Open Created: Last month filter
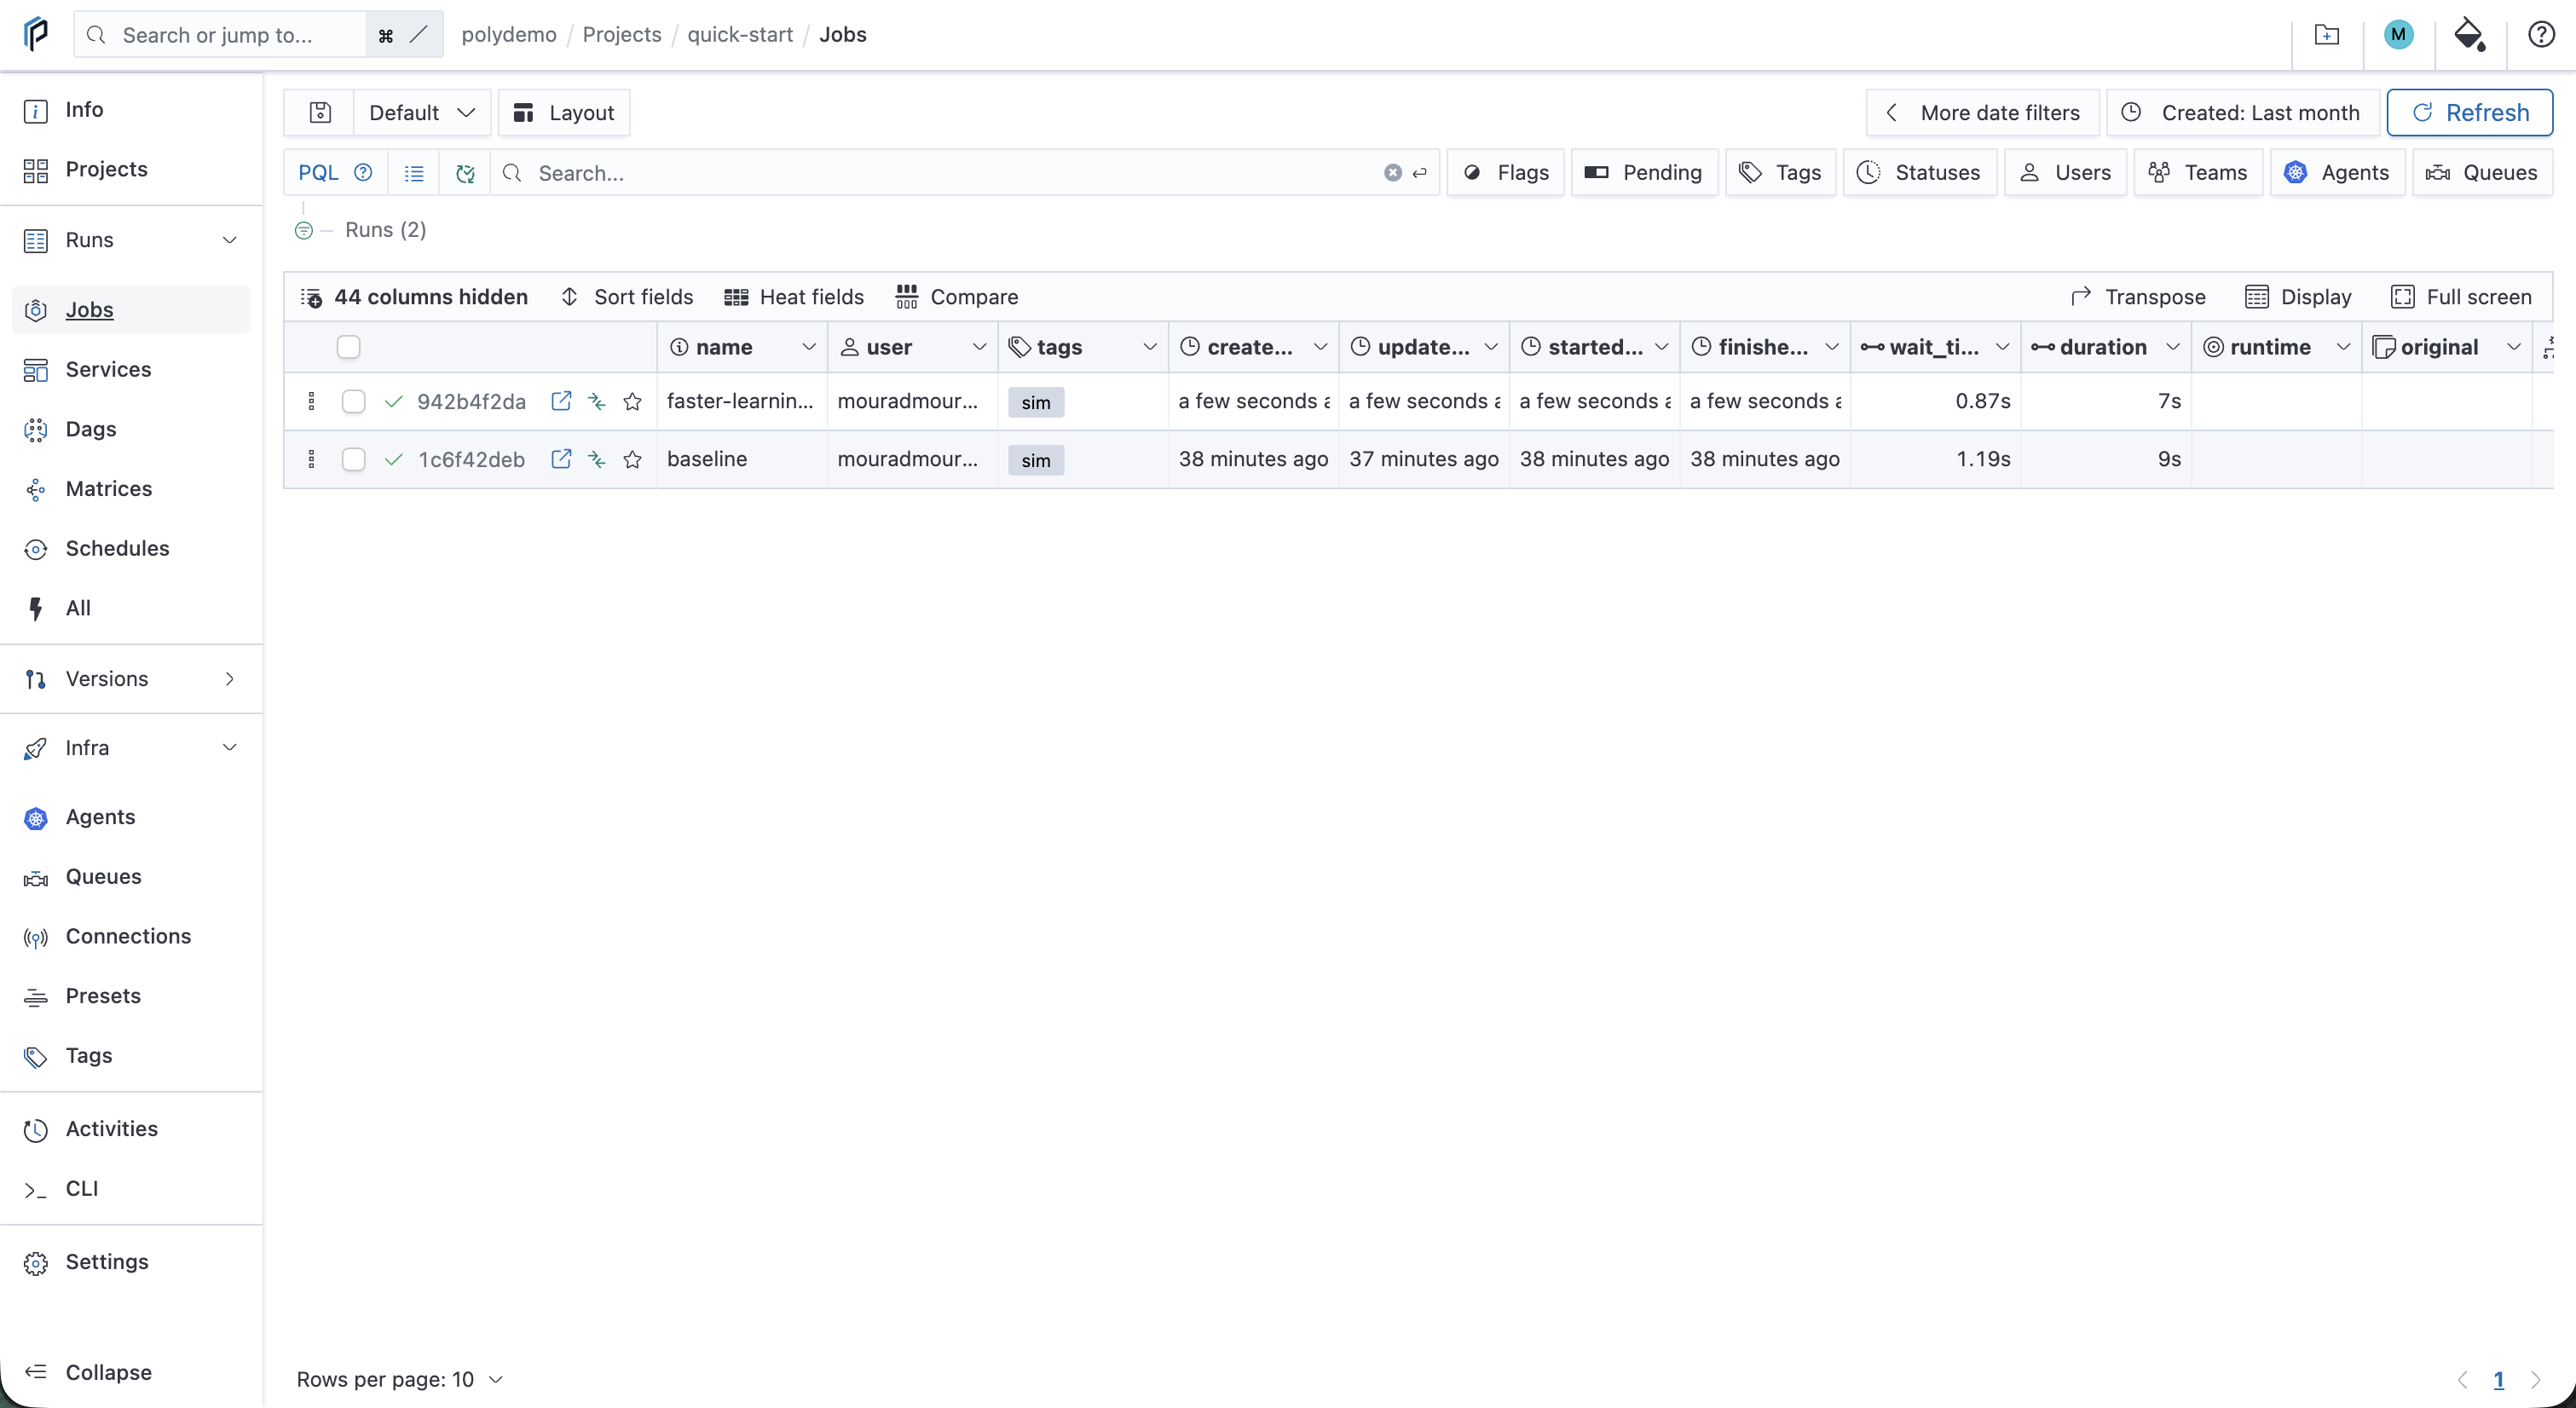Screen dimensions: 2576x1408 2242,112
